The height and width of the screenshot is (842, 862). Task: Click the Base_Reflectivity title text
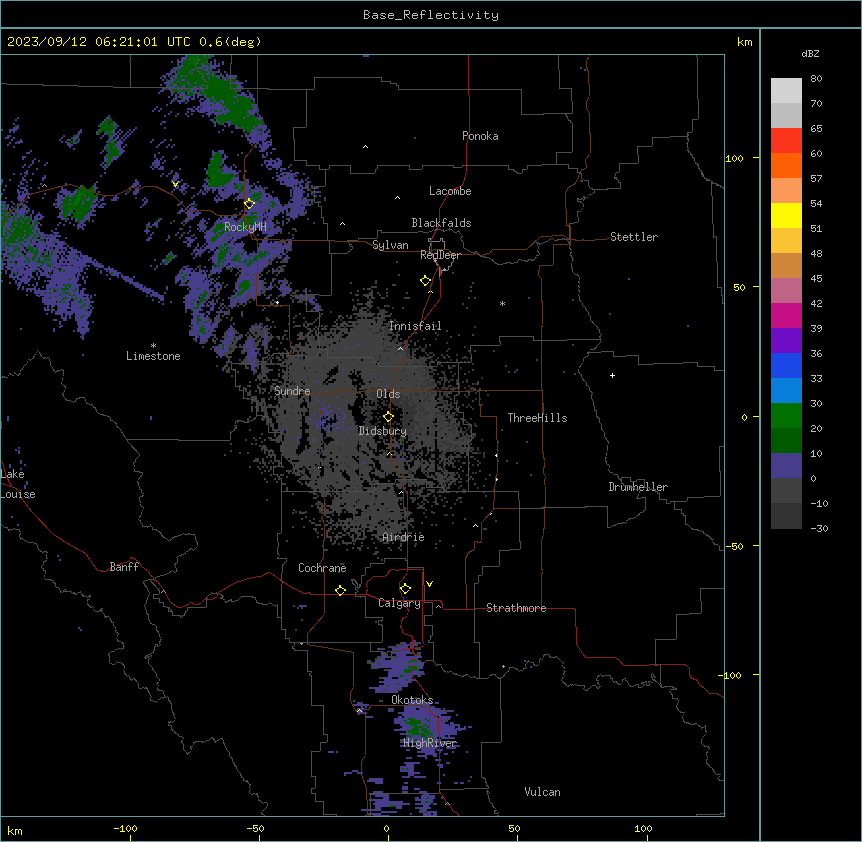[x=431, y=15]
